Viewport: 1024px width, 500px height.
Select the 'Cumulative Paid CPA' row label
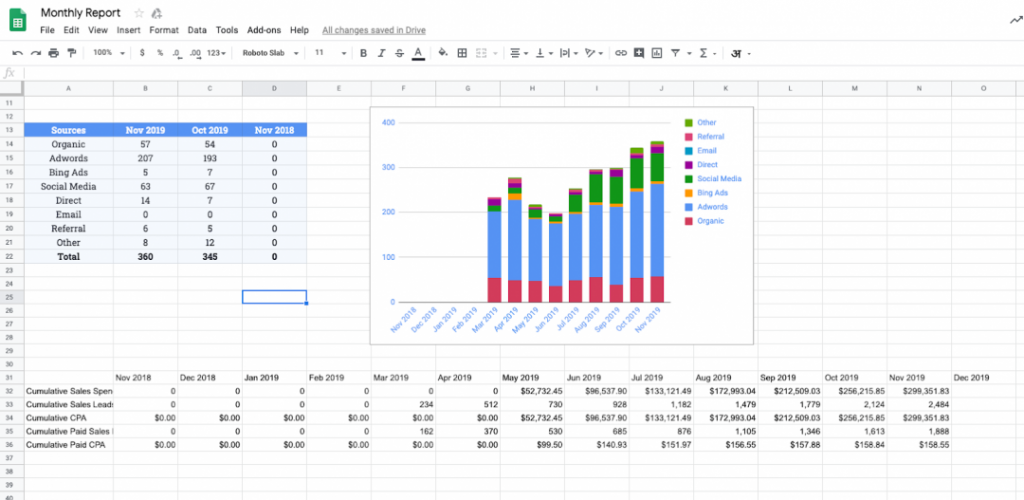pos(69,445)
